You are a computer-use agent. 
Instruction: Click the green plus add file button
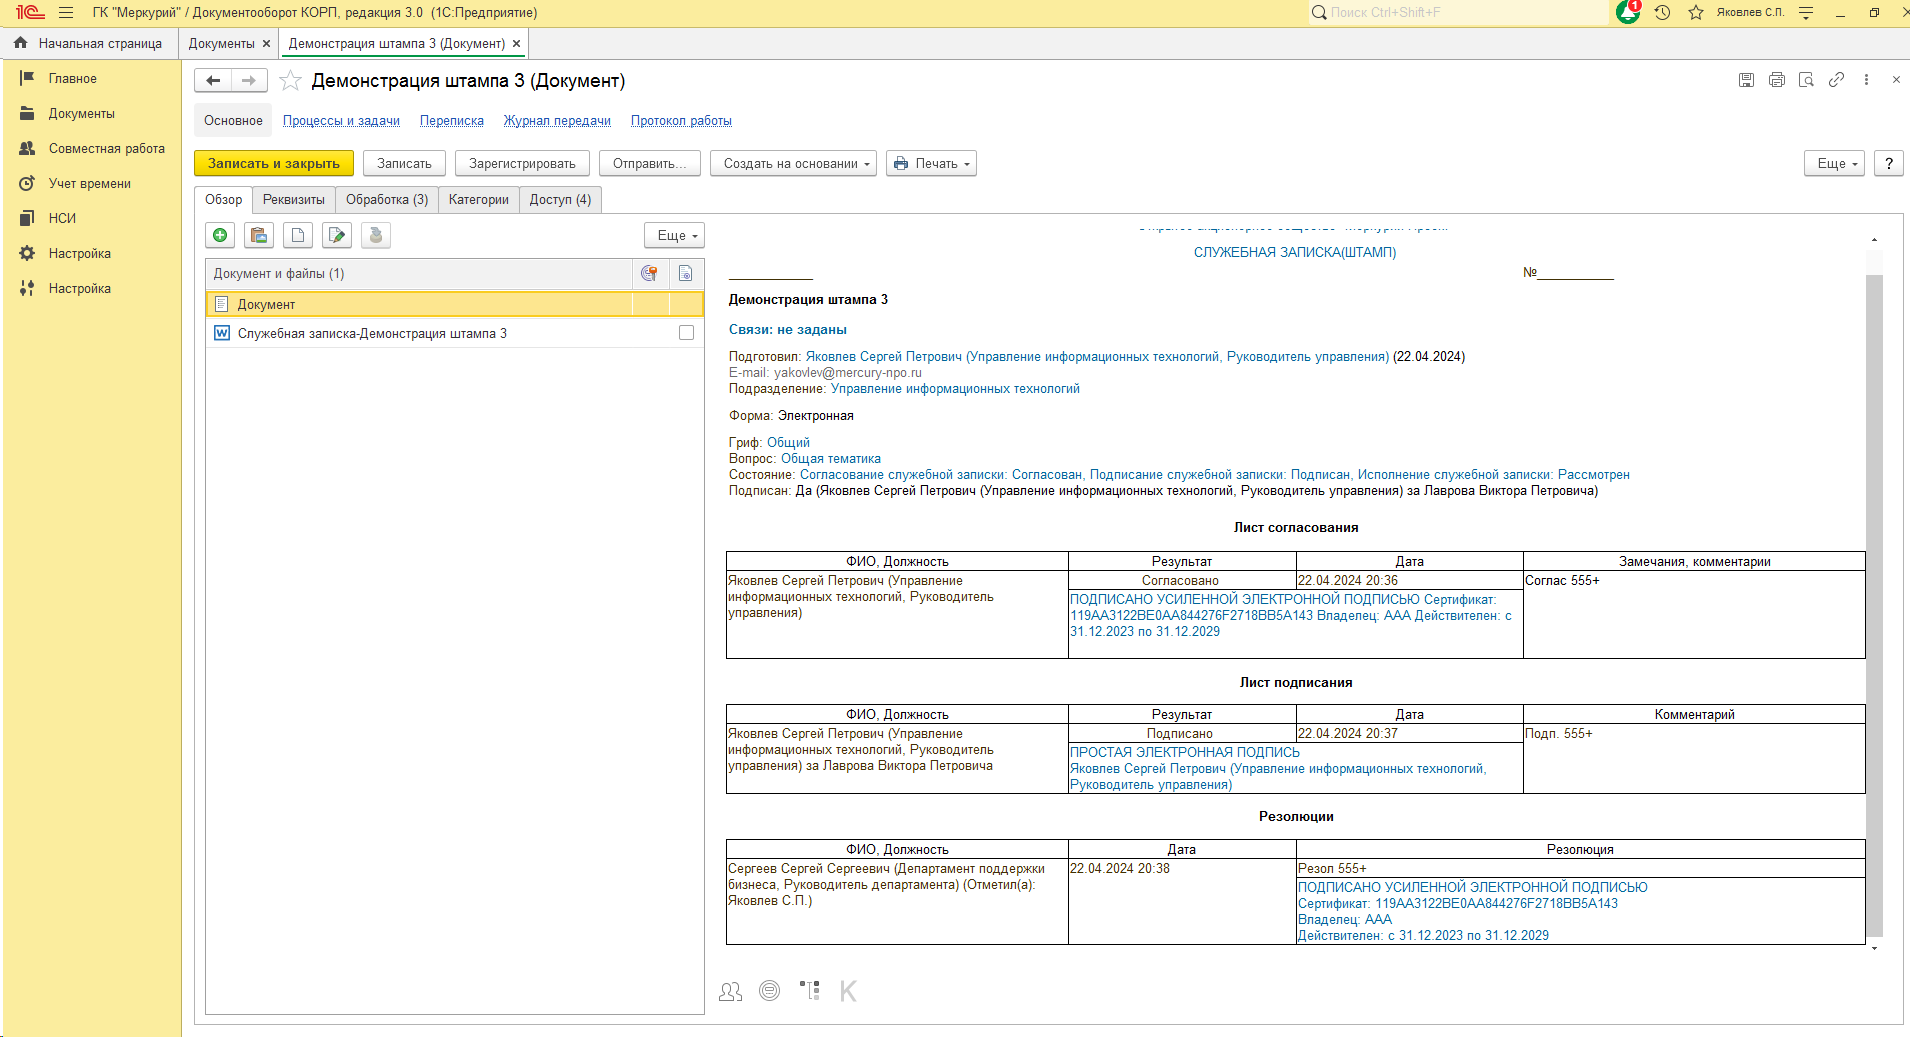click(x=220, y=235)
